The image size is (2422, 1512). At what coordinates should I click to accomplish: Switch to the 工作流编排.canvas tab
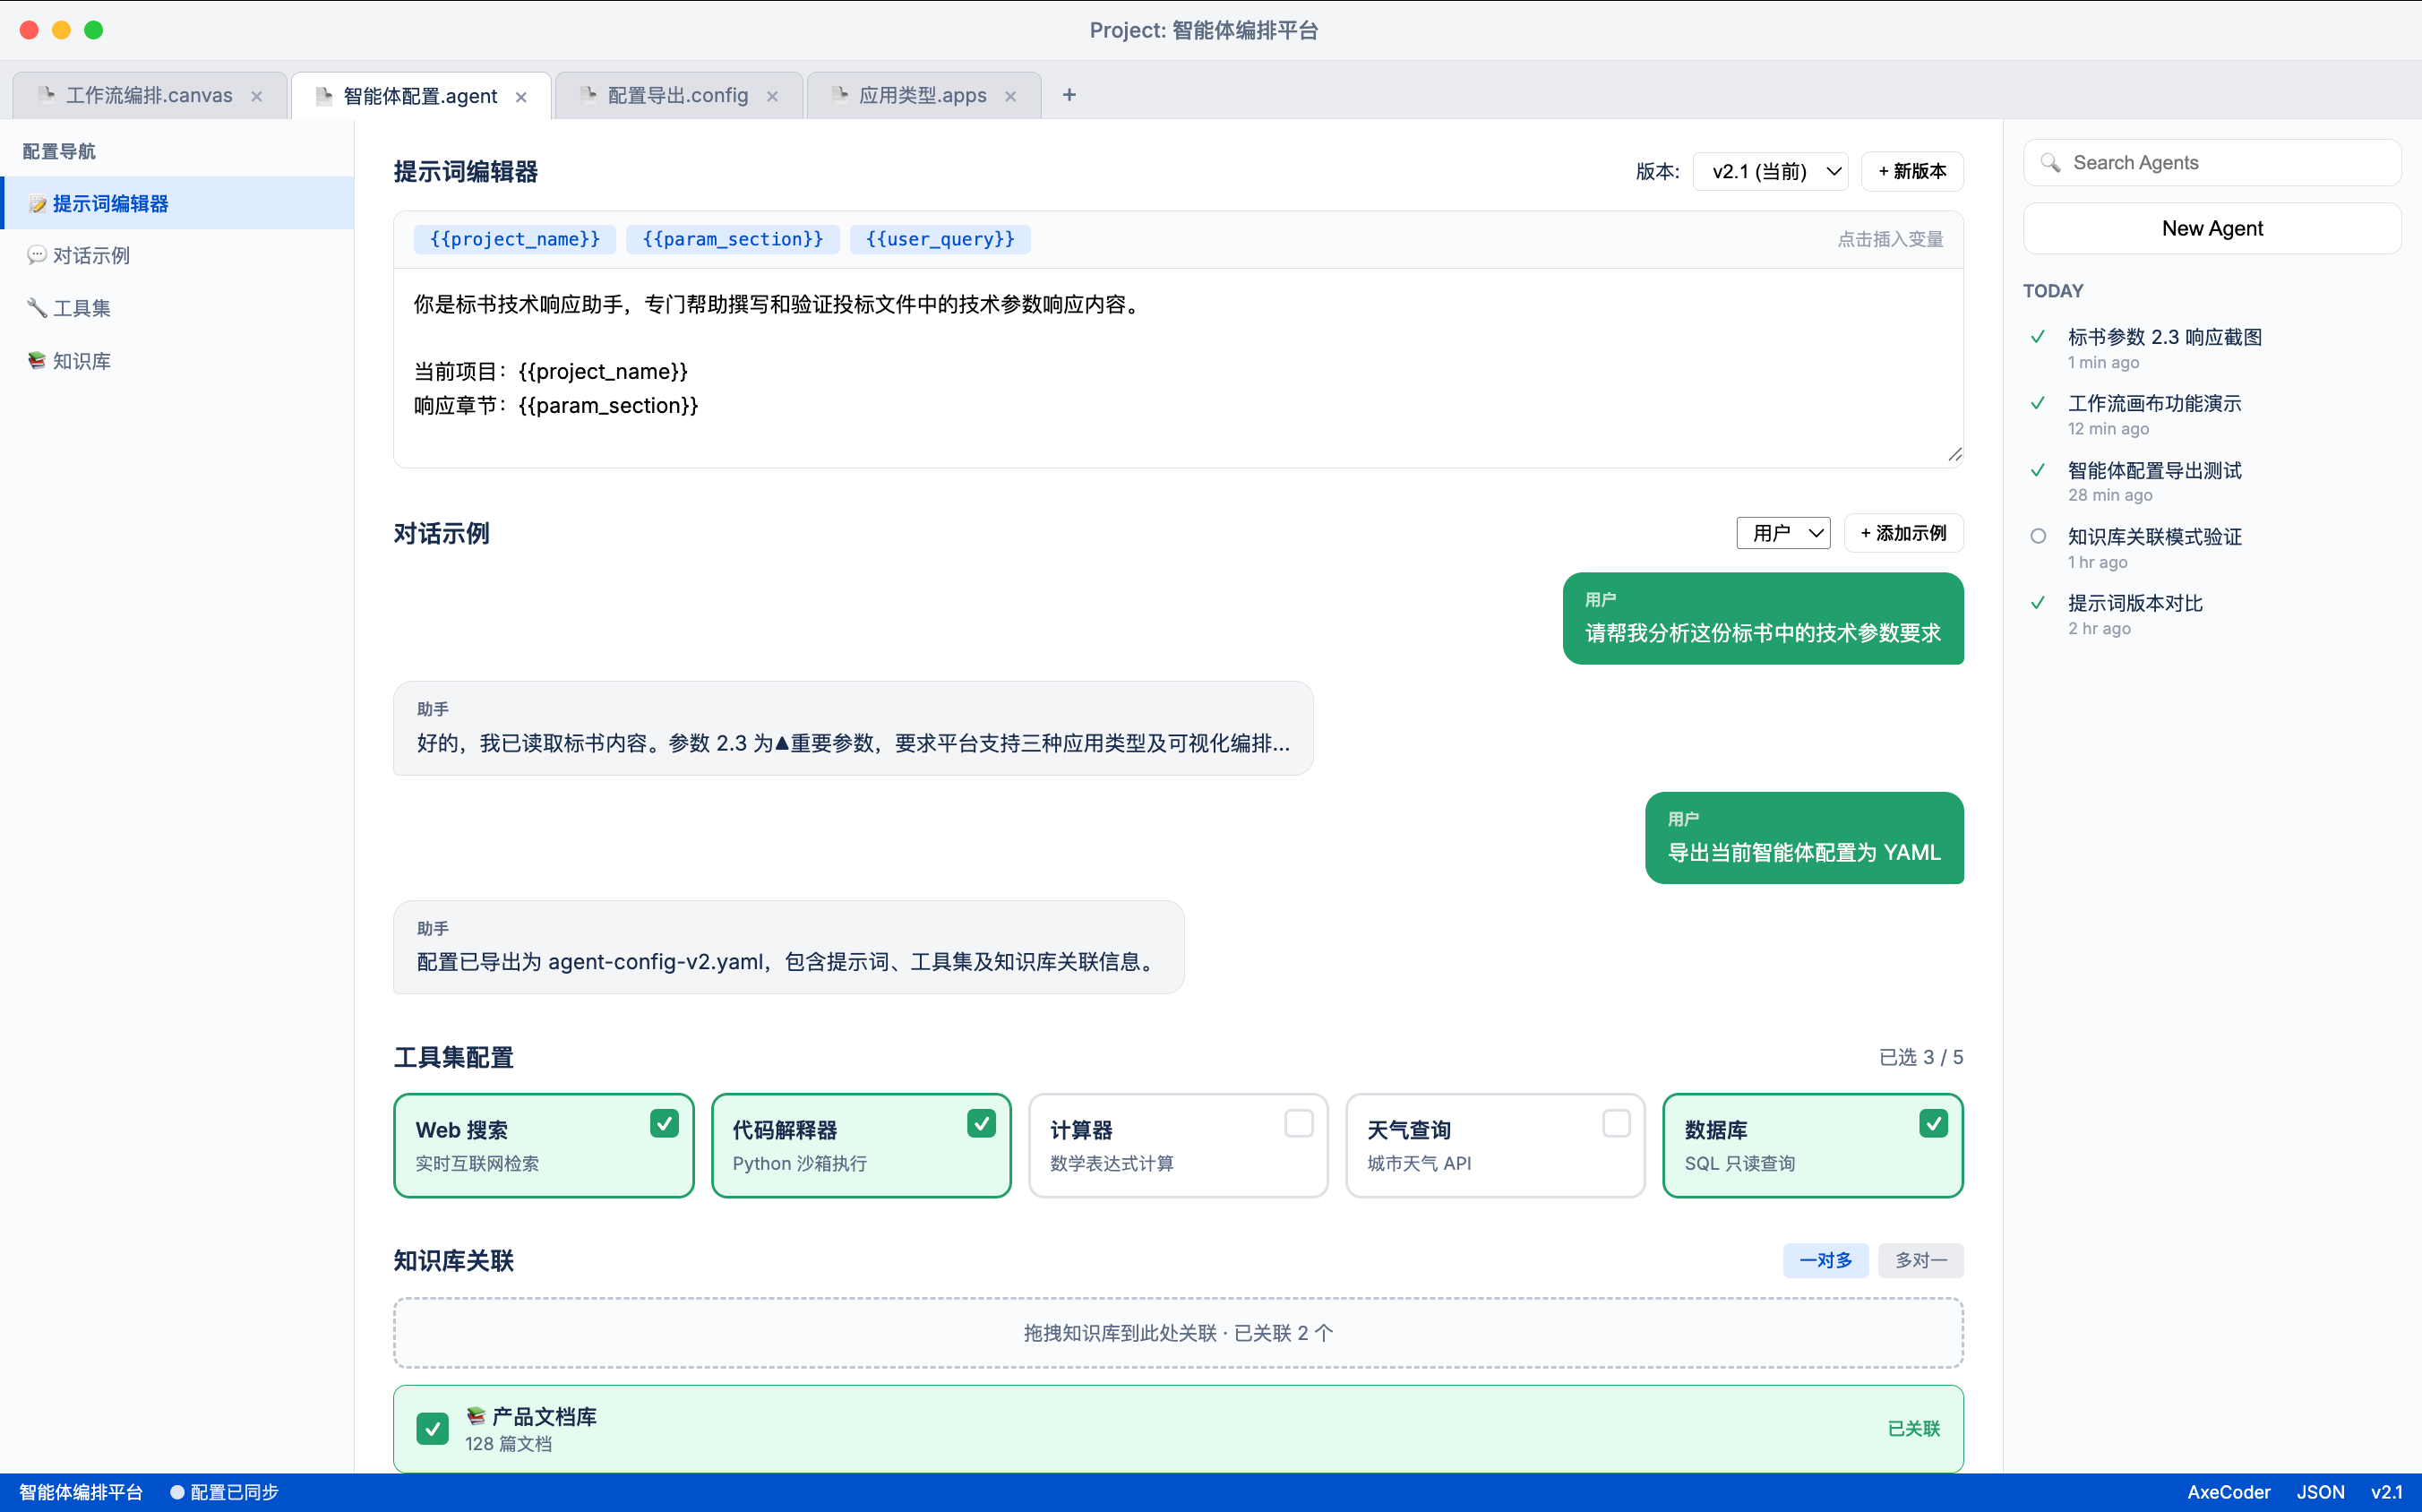point(149,96)
